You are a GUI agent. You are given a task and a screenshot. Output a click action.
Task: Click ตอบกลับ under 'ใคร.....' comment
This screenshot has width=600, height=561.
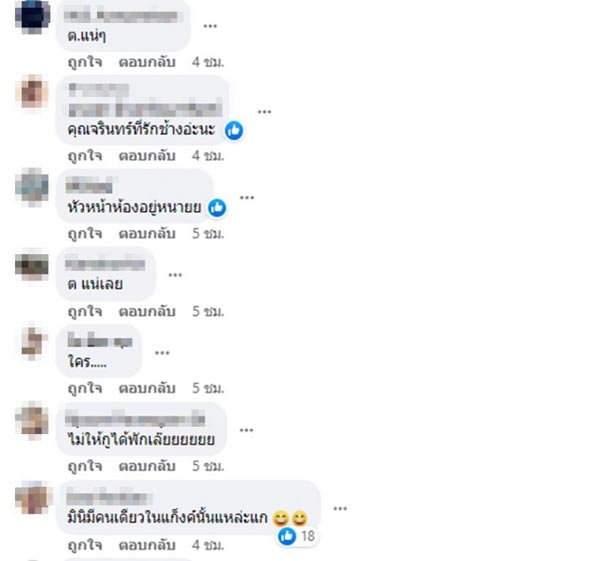(147, 388)
